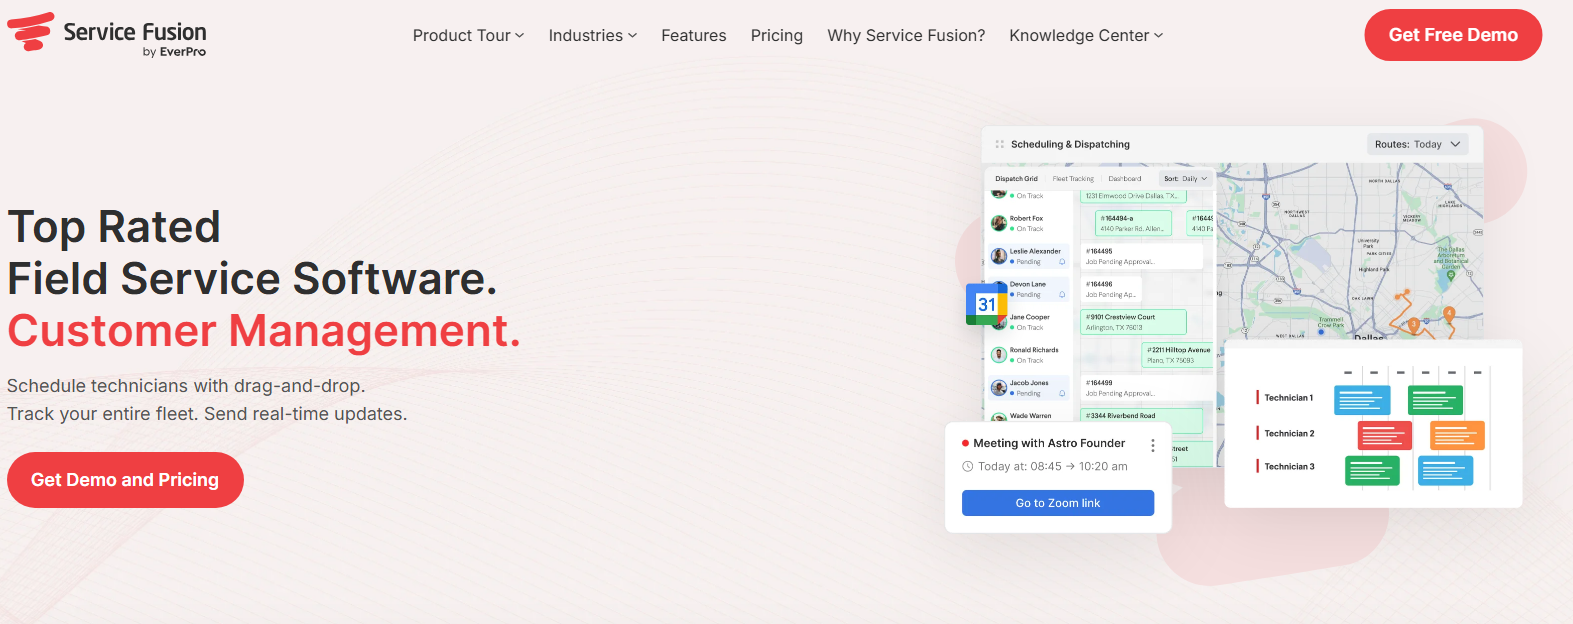Screen dimensions: 1573x624
Task: Click the bell icon in Jacob Jones row
Action: point(1062,394)
